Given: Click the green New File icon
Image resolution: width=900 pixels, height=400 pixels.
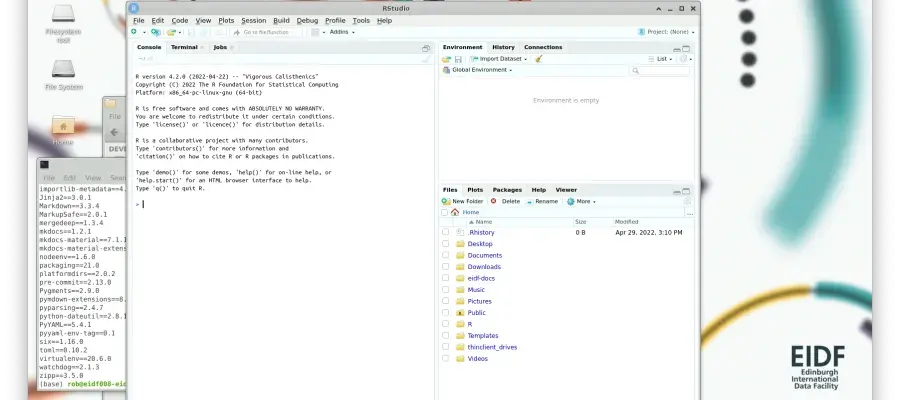Looking at the screenshot, I should pyautogui.click(x=134, y=32).
